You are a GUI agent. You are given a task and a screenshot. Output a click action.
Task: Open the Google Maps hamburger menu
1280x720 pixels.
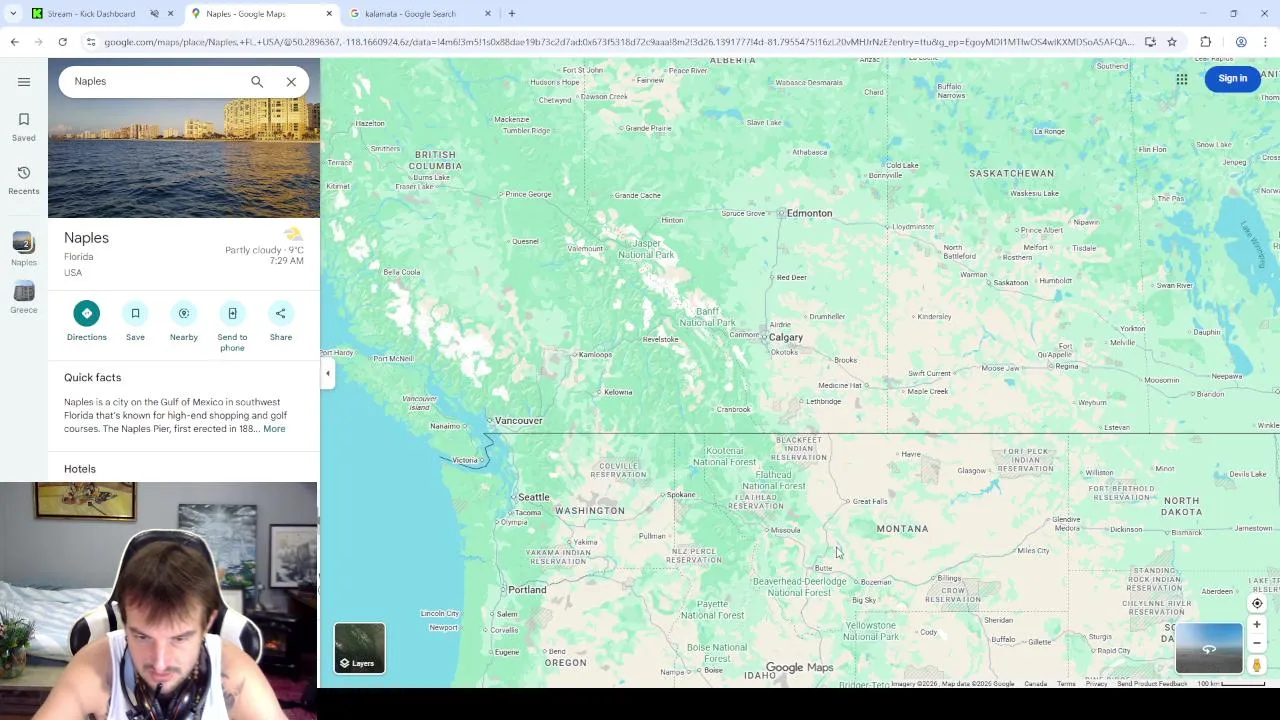[x=24, y=82]
